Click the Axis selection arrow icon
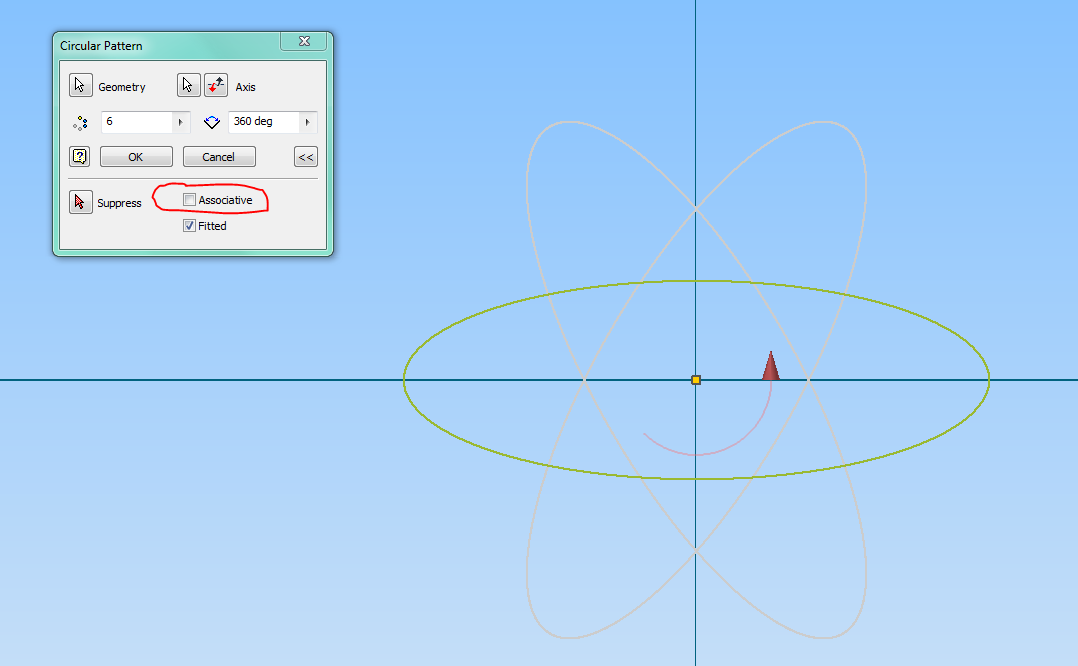Screen dimensions: 1078x666 (188, 84)
